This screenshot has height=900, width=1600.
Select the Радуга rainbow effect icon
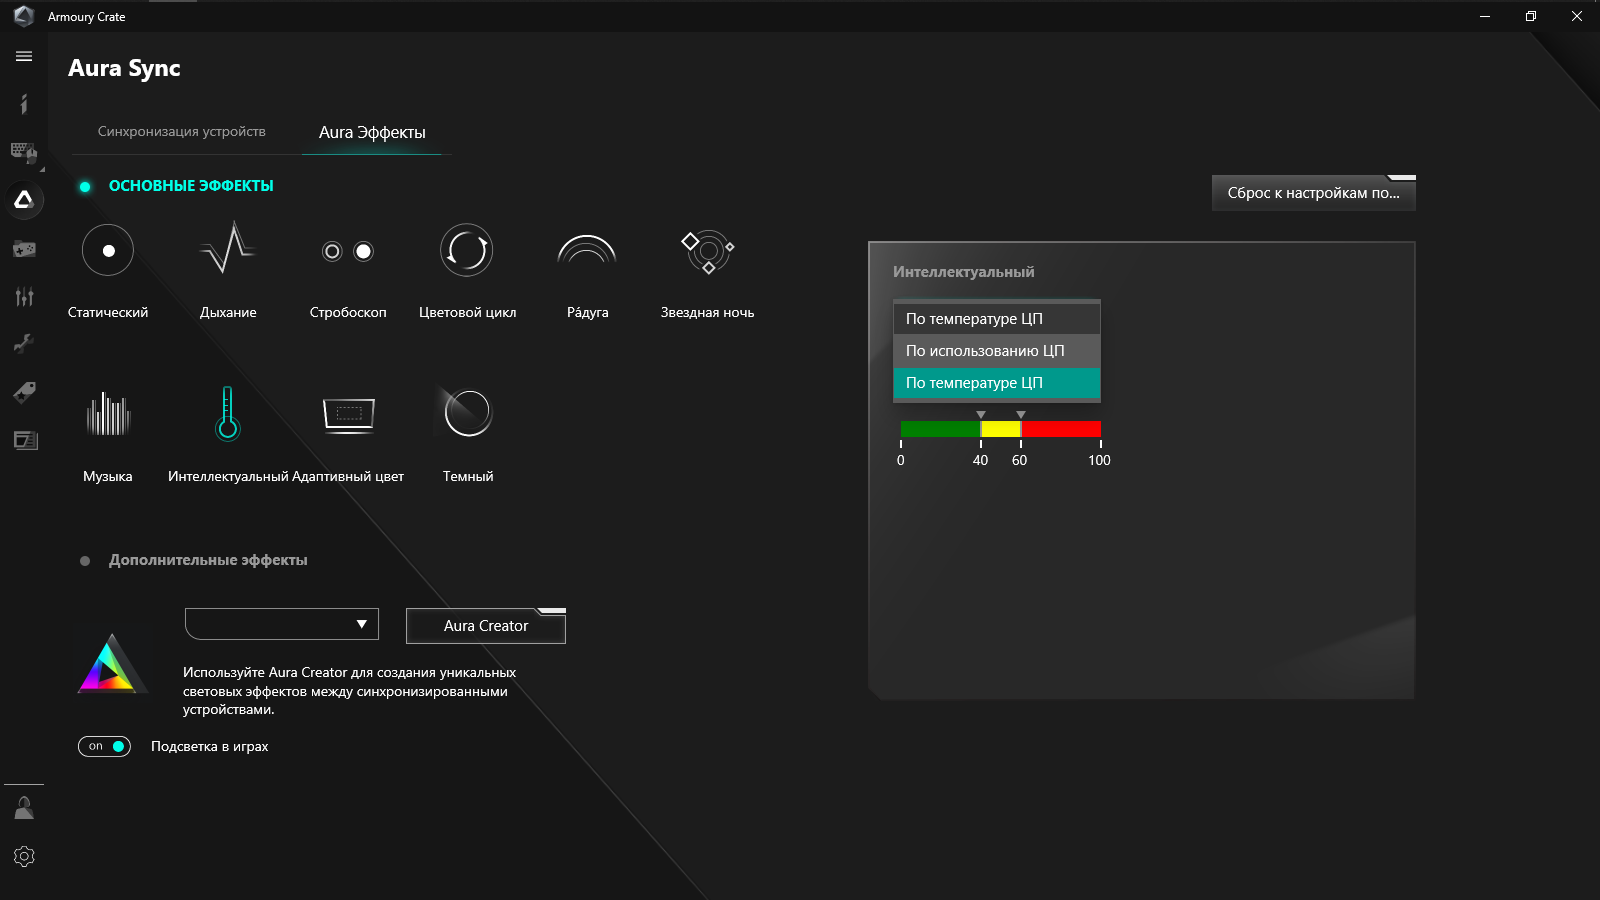pos(587,249)
